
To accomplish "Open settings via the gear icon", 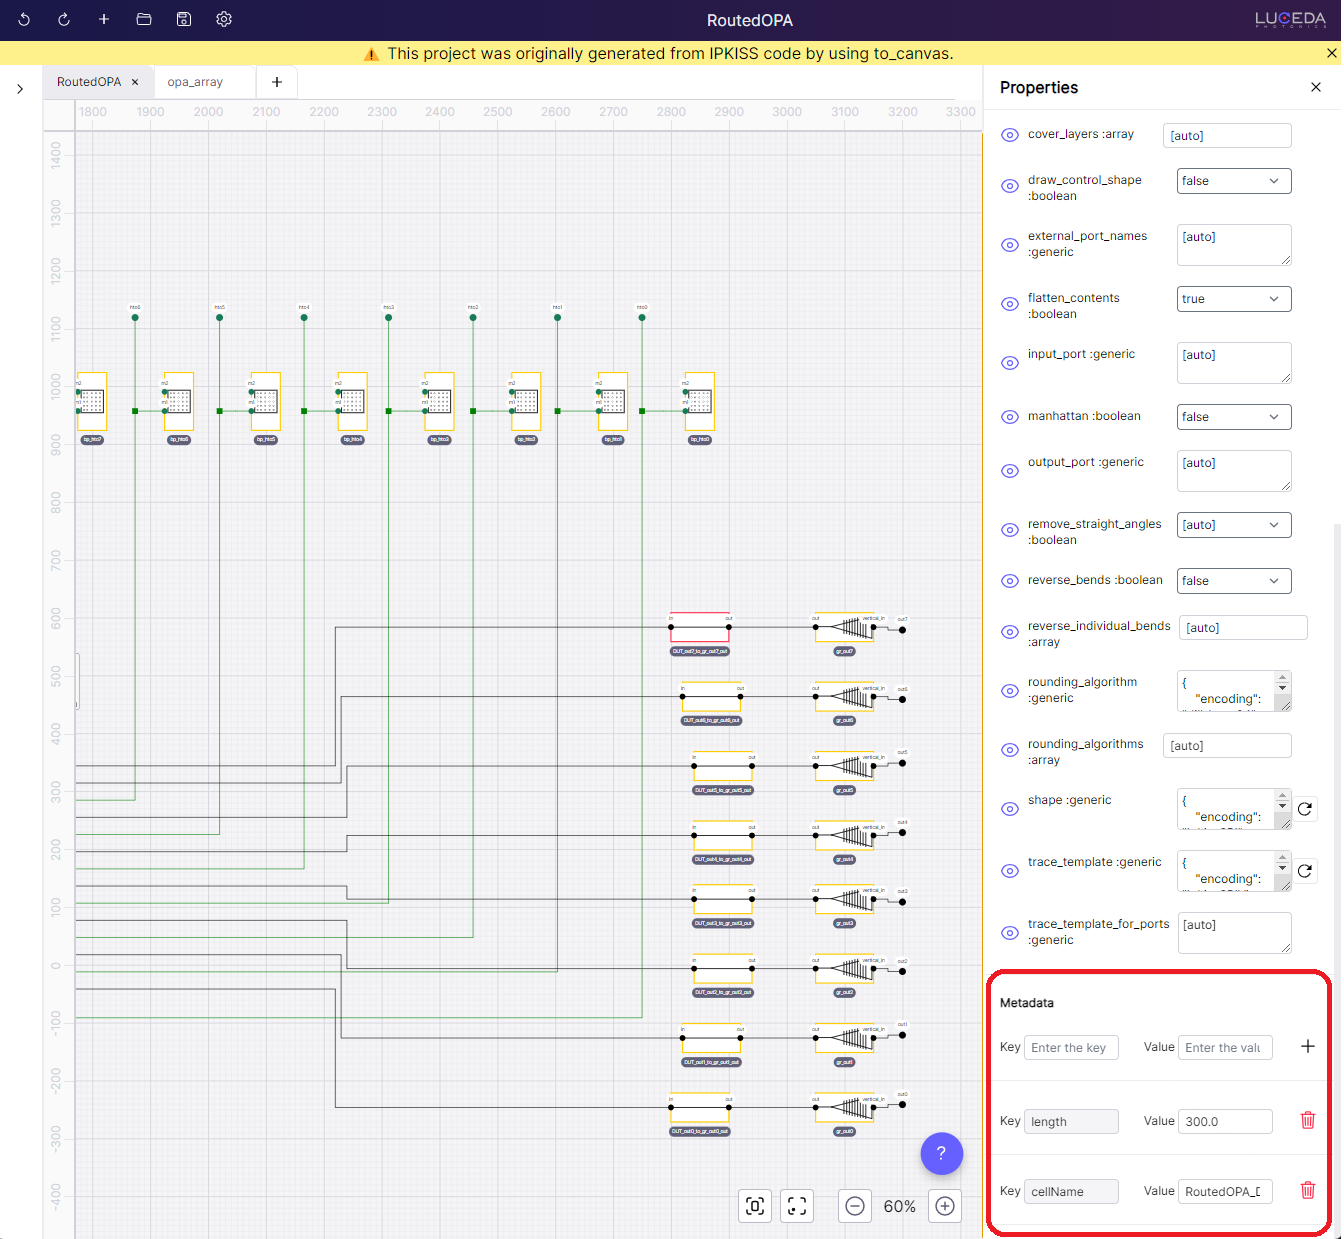I will [224, 20].
